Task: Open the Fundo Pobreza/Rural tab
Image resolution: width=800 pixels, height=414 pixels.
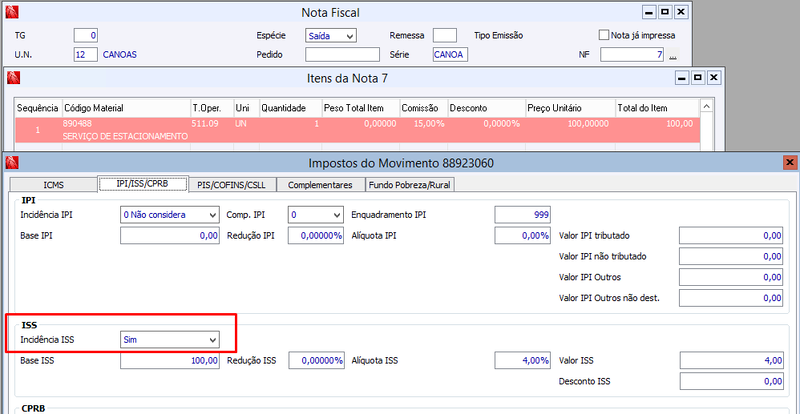Action: [410, 185]
